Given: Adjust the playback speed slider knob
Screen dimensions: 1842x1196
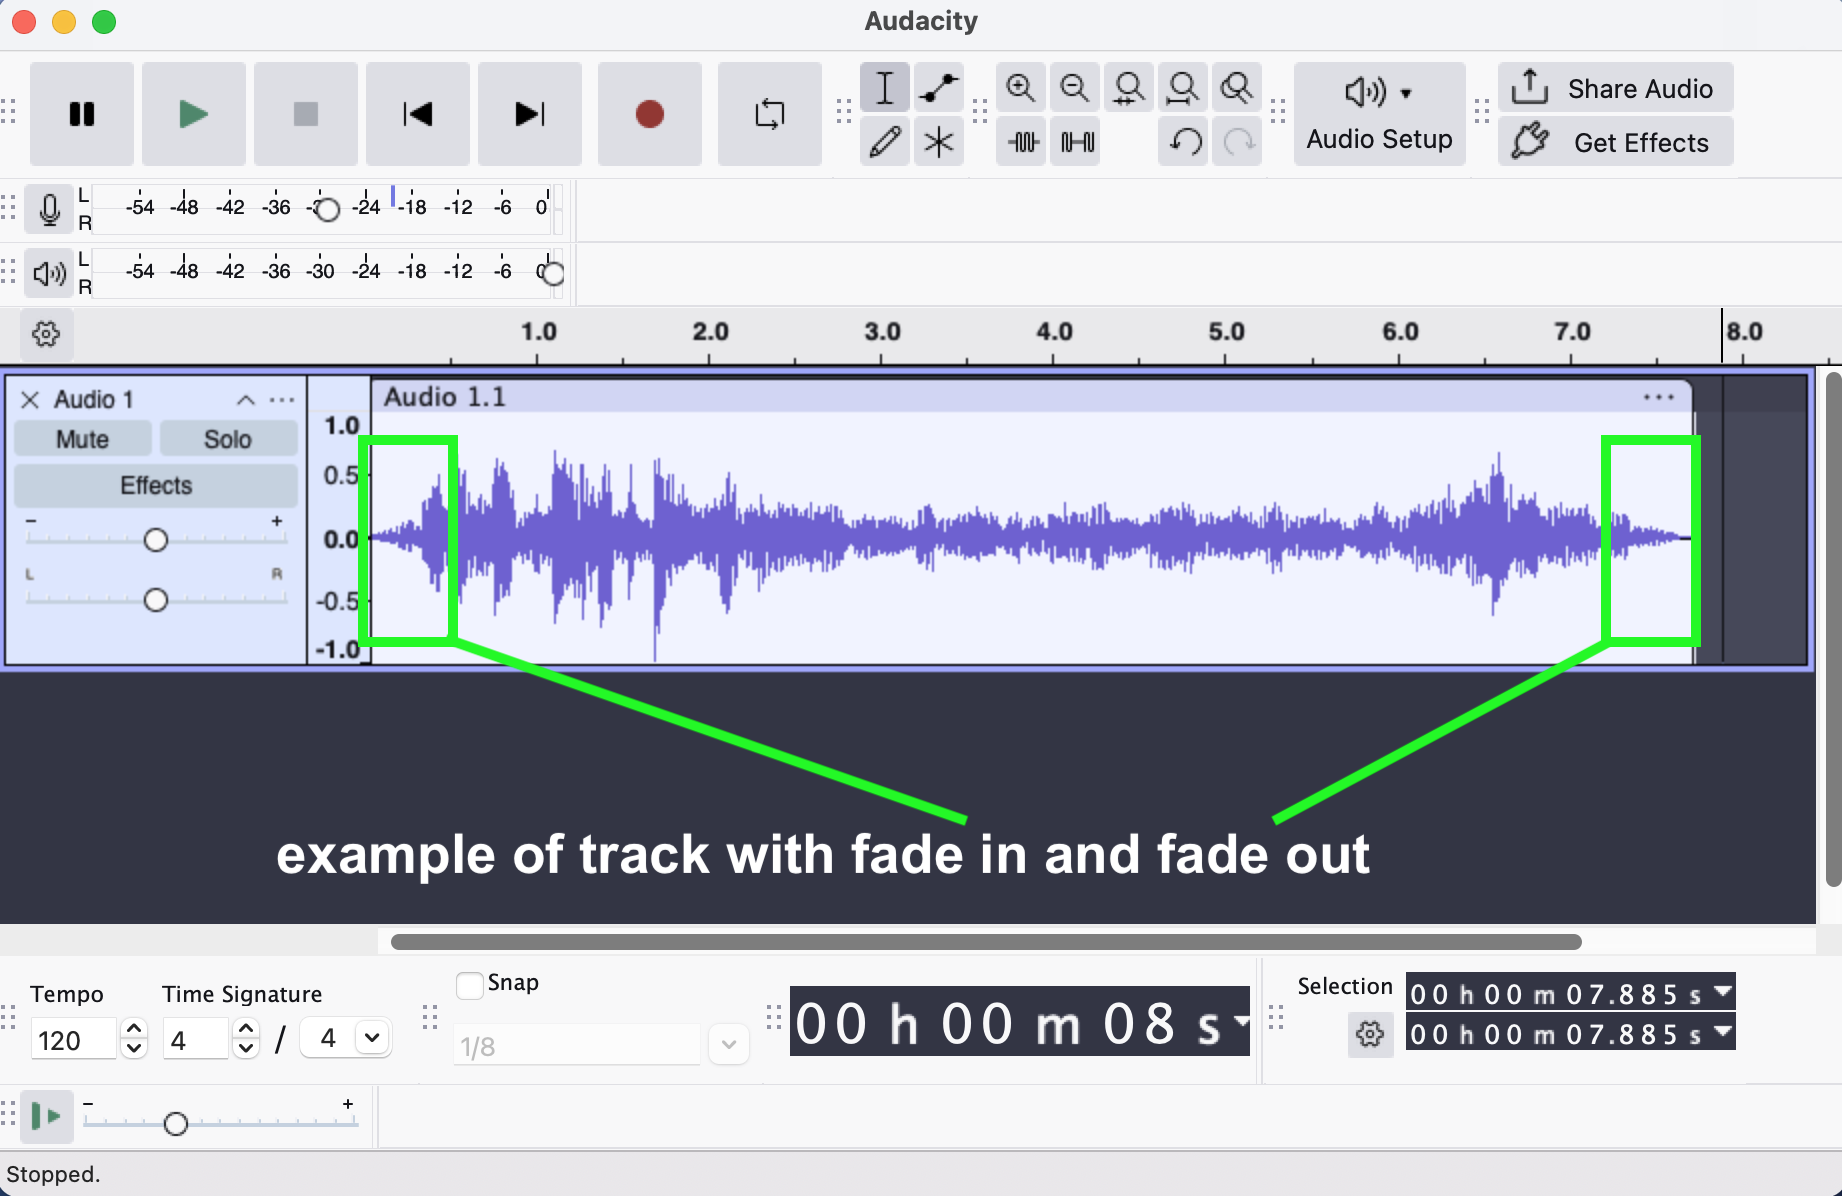Looking at the screenshot, I should coord(176,1123).
